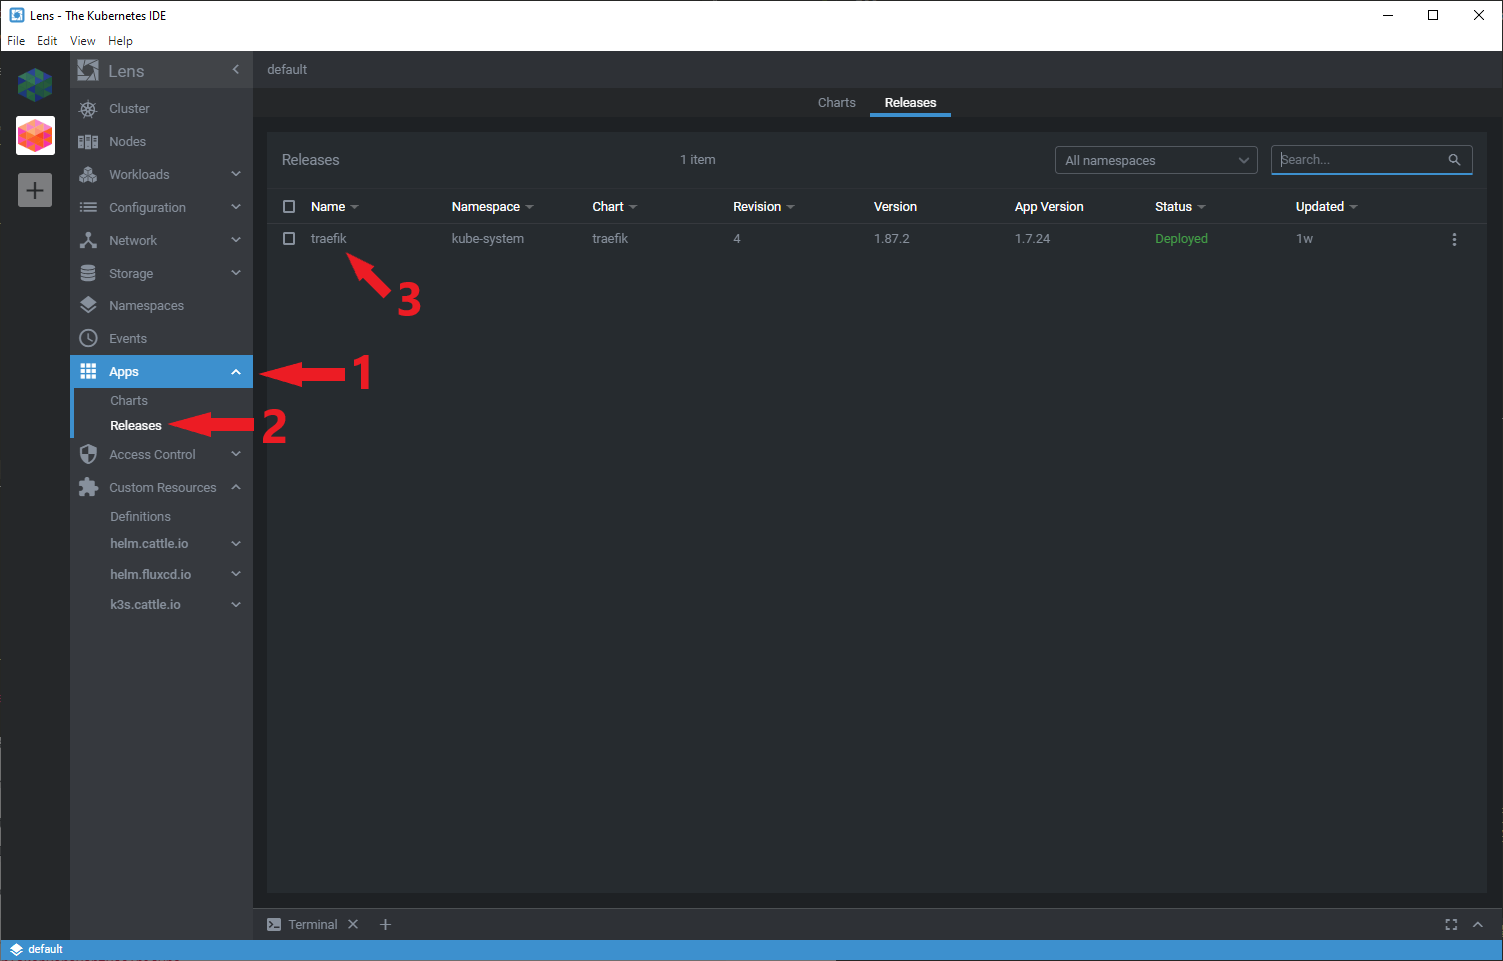Open the Help menu
The image size is (1503, 961).
120,41
